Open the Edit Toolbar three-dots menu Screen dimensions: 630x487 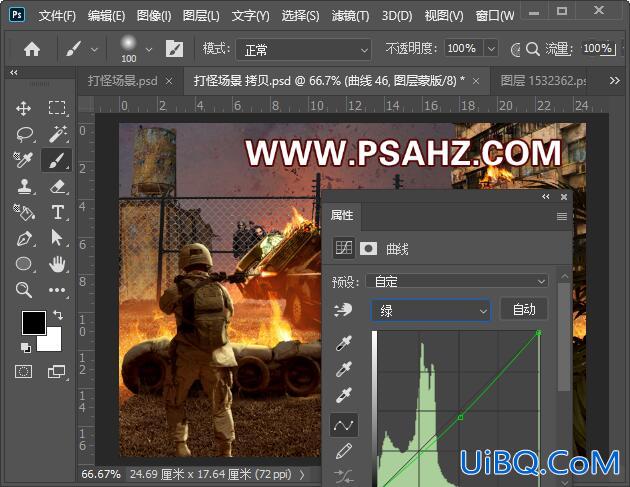coord(57,290)
